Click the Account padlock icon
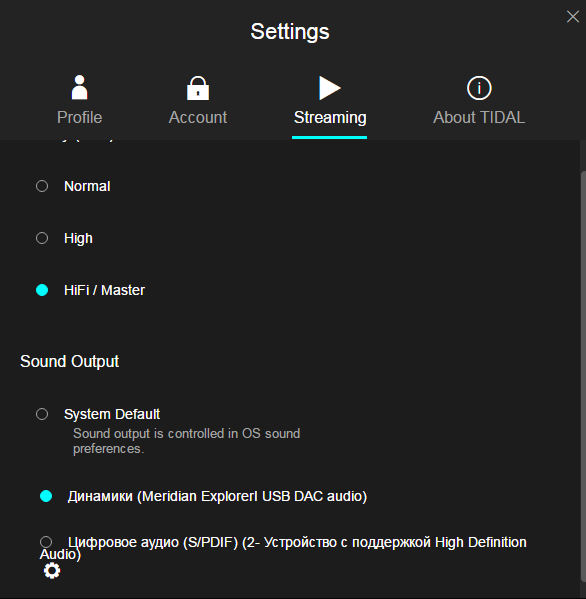 click(x=198, y=88)
